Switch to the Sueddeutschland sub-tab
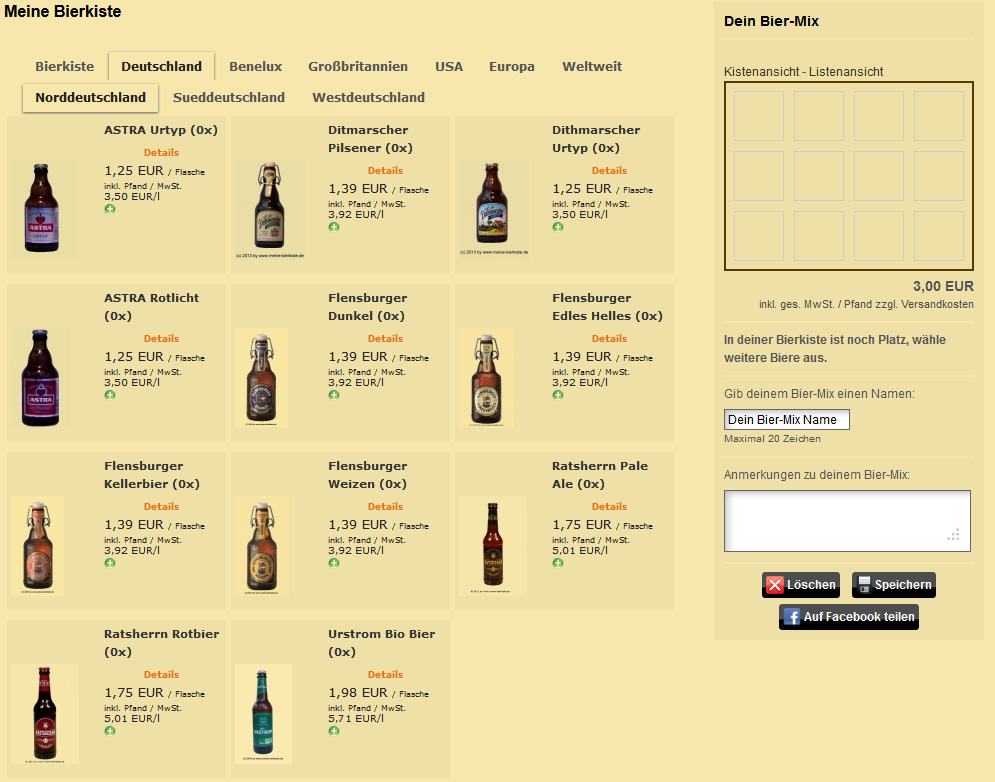Image resolution: width=995 pixels, height=782 pixels. click(x=229, y=98)
